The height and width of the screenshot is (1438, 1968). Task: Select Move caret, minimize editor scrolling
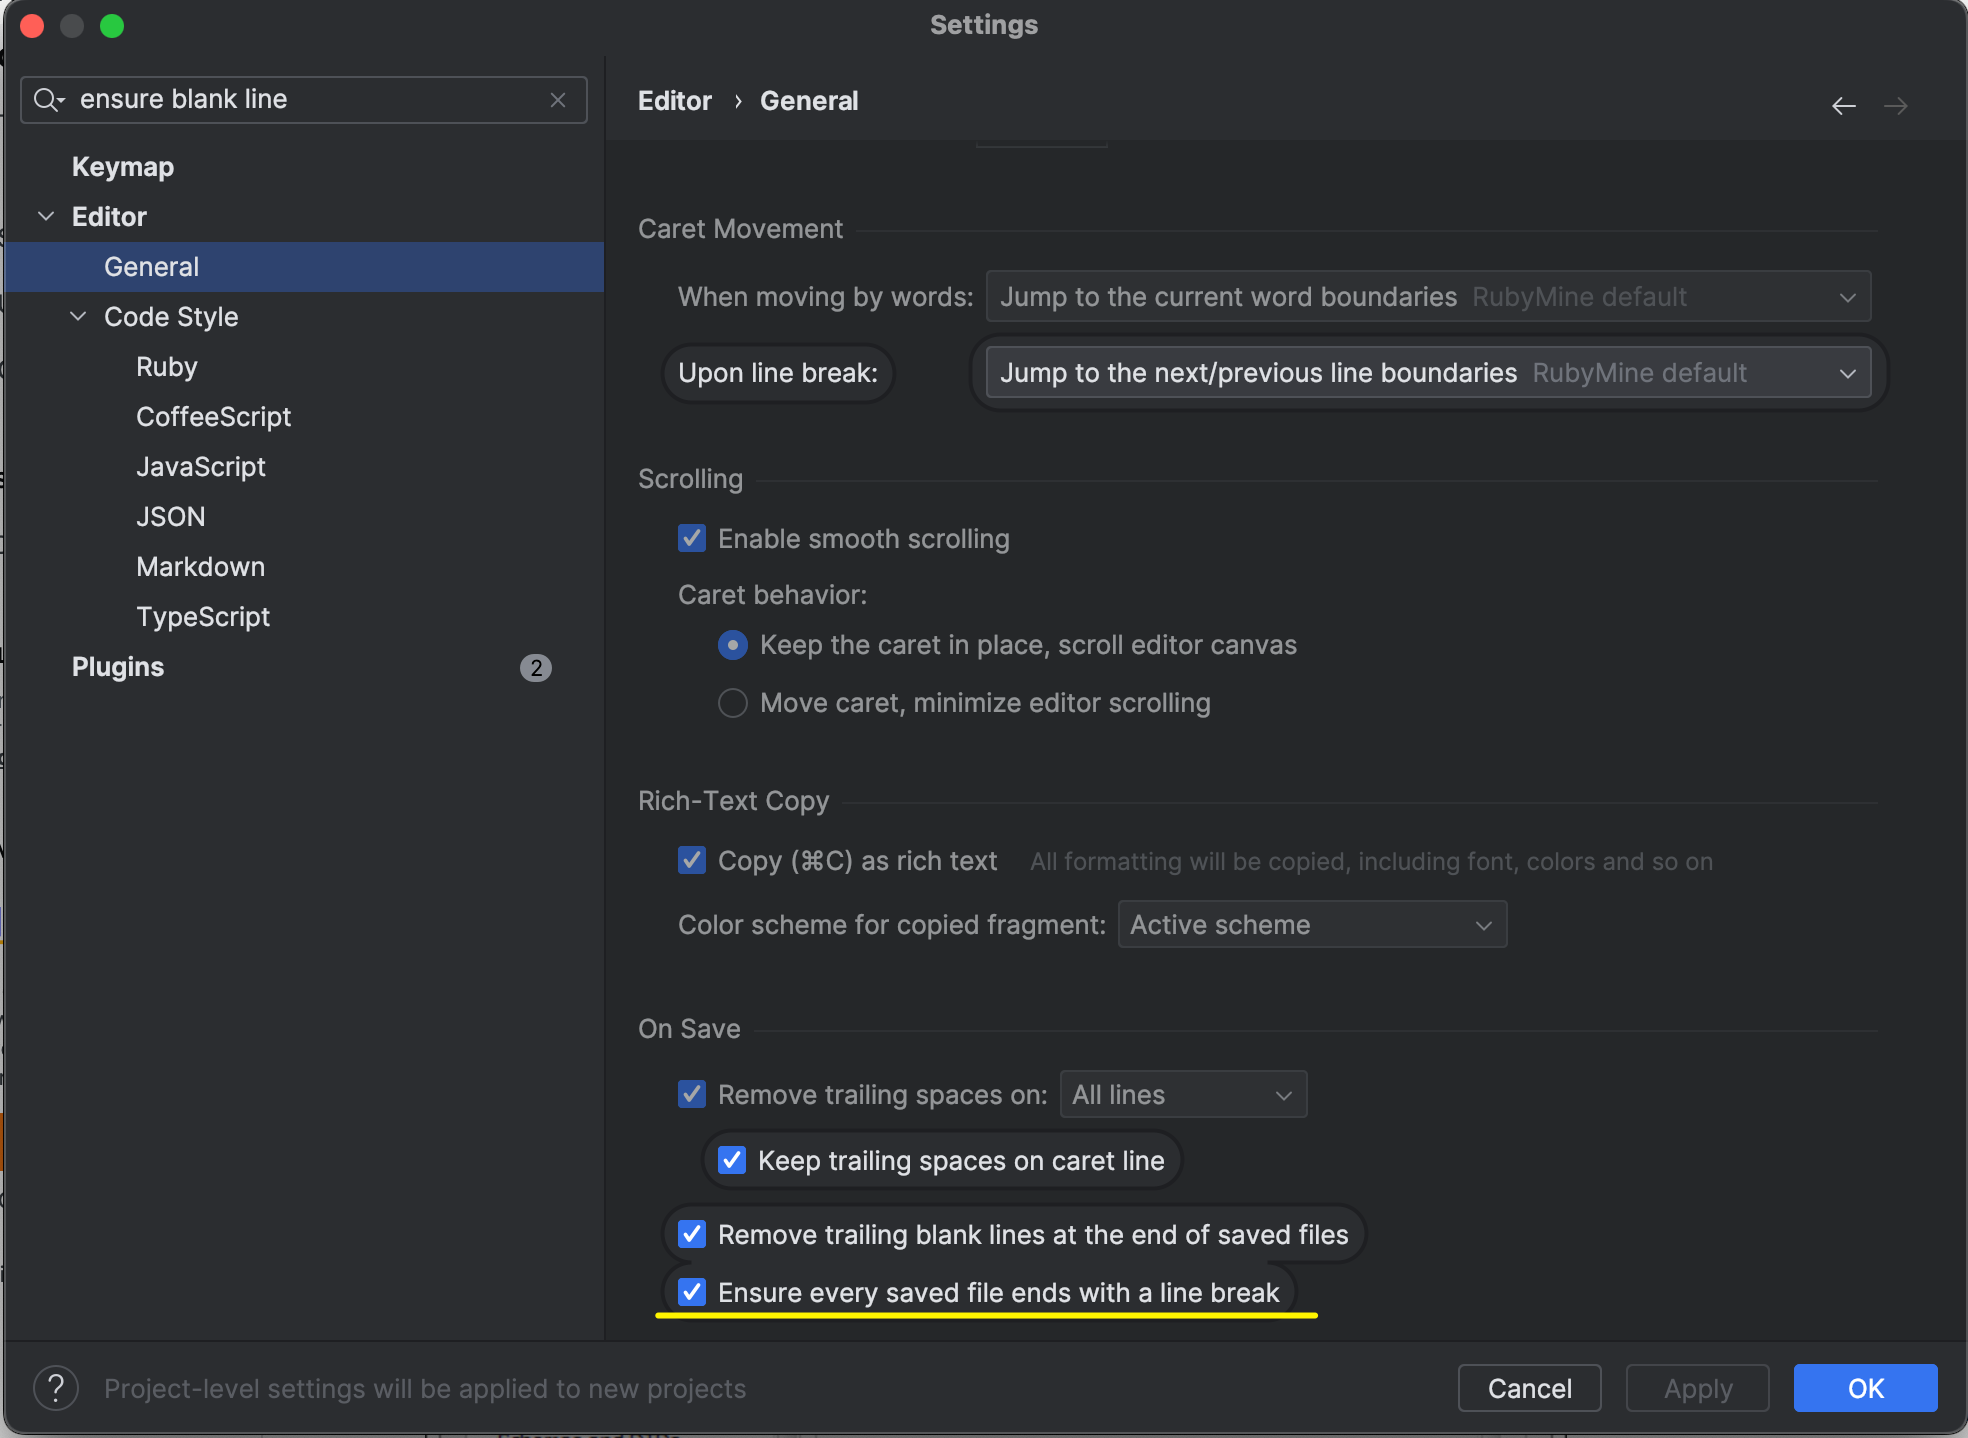point(731,702)
